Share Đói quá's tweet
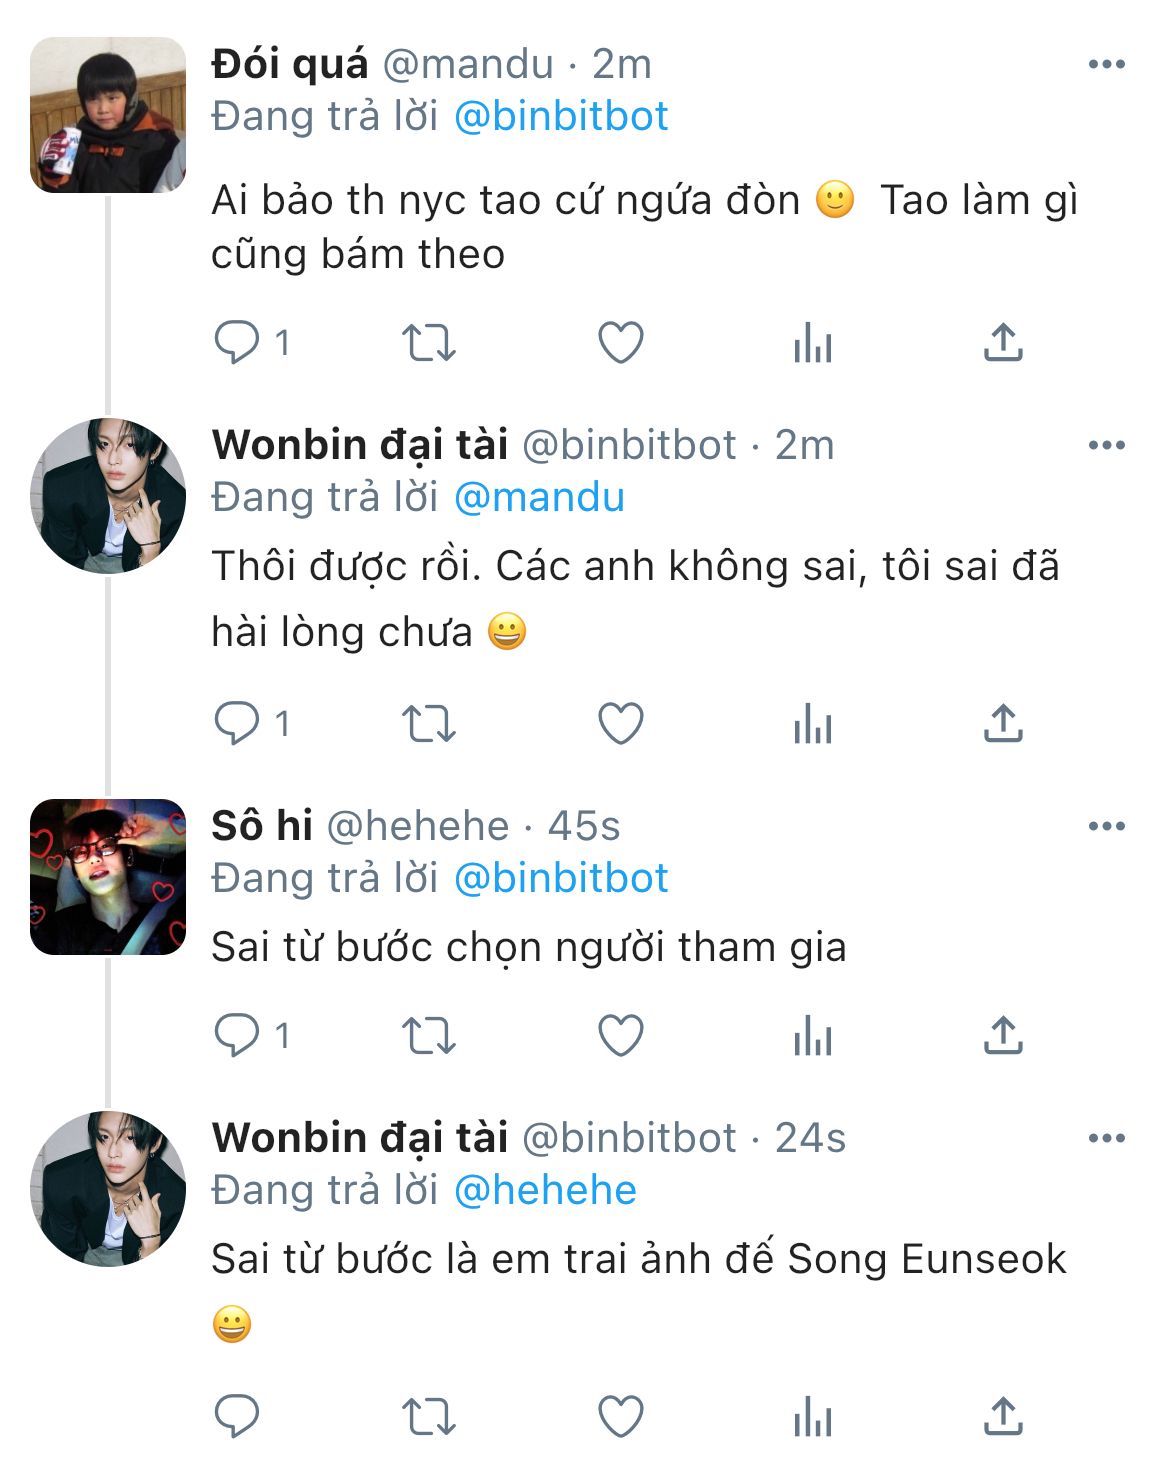The width and height of the screenshot is (1170, 1461). [1003, 342]
